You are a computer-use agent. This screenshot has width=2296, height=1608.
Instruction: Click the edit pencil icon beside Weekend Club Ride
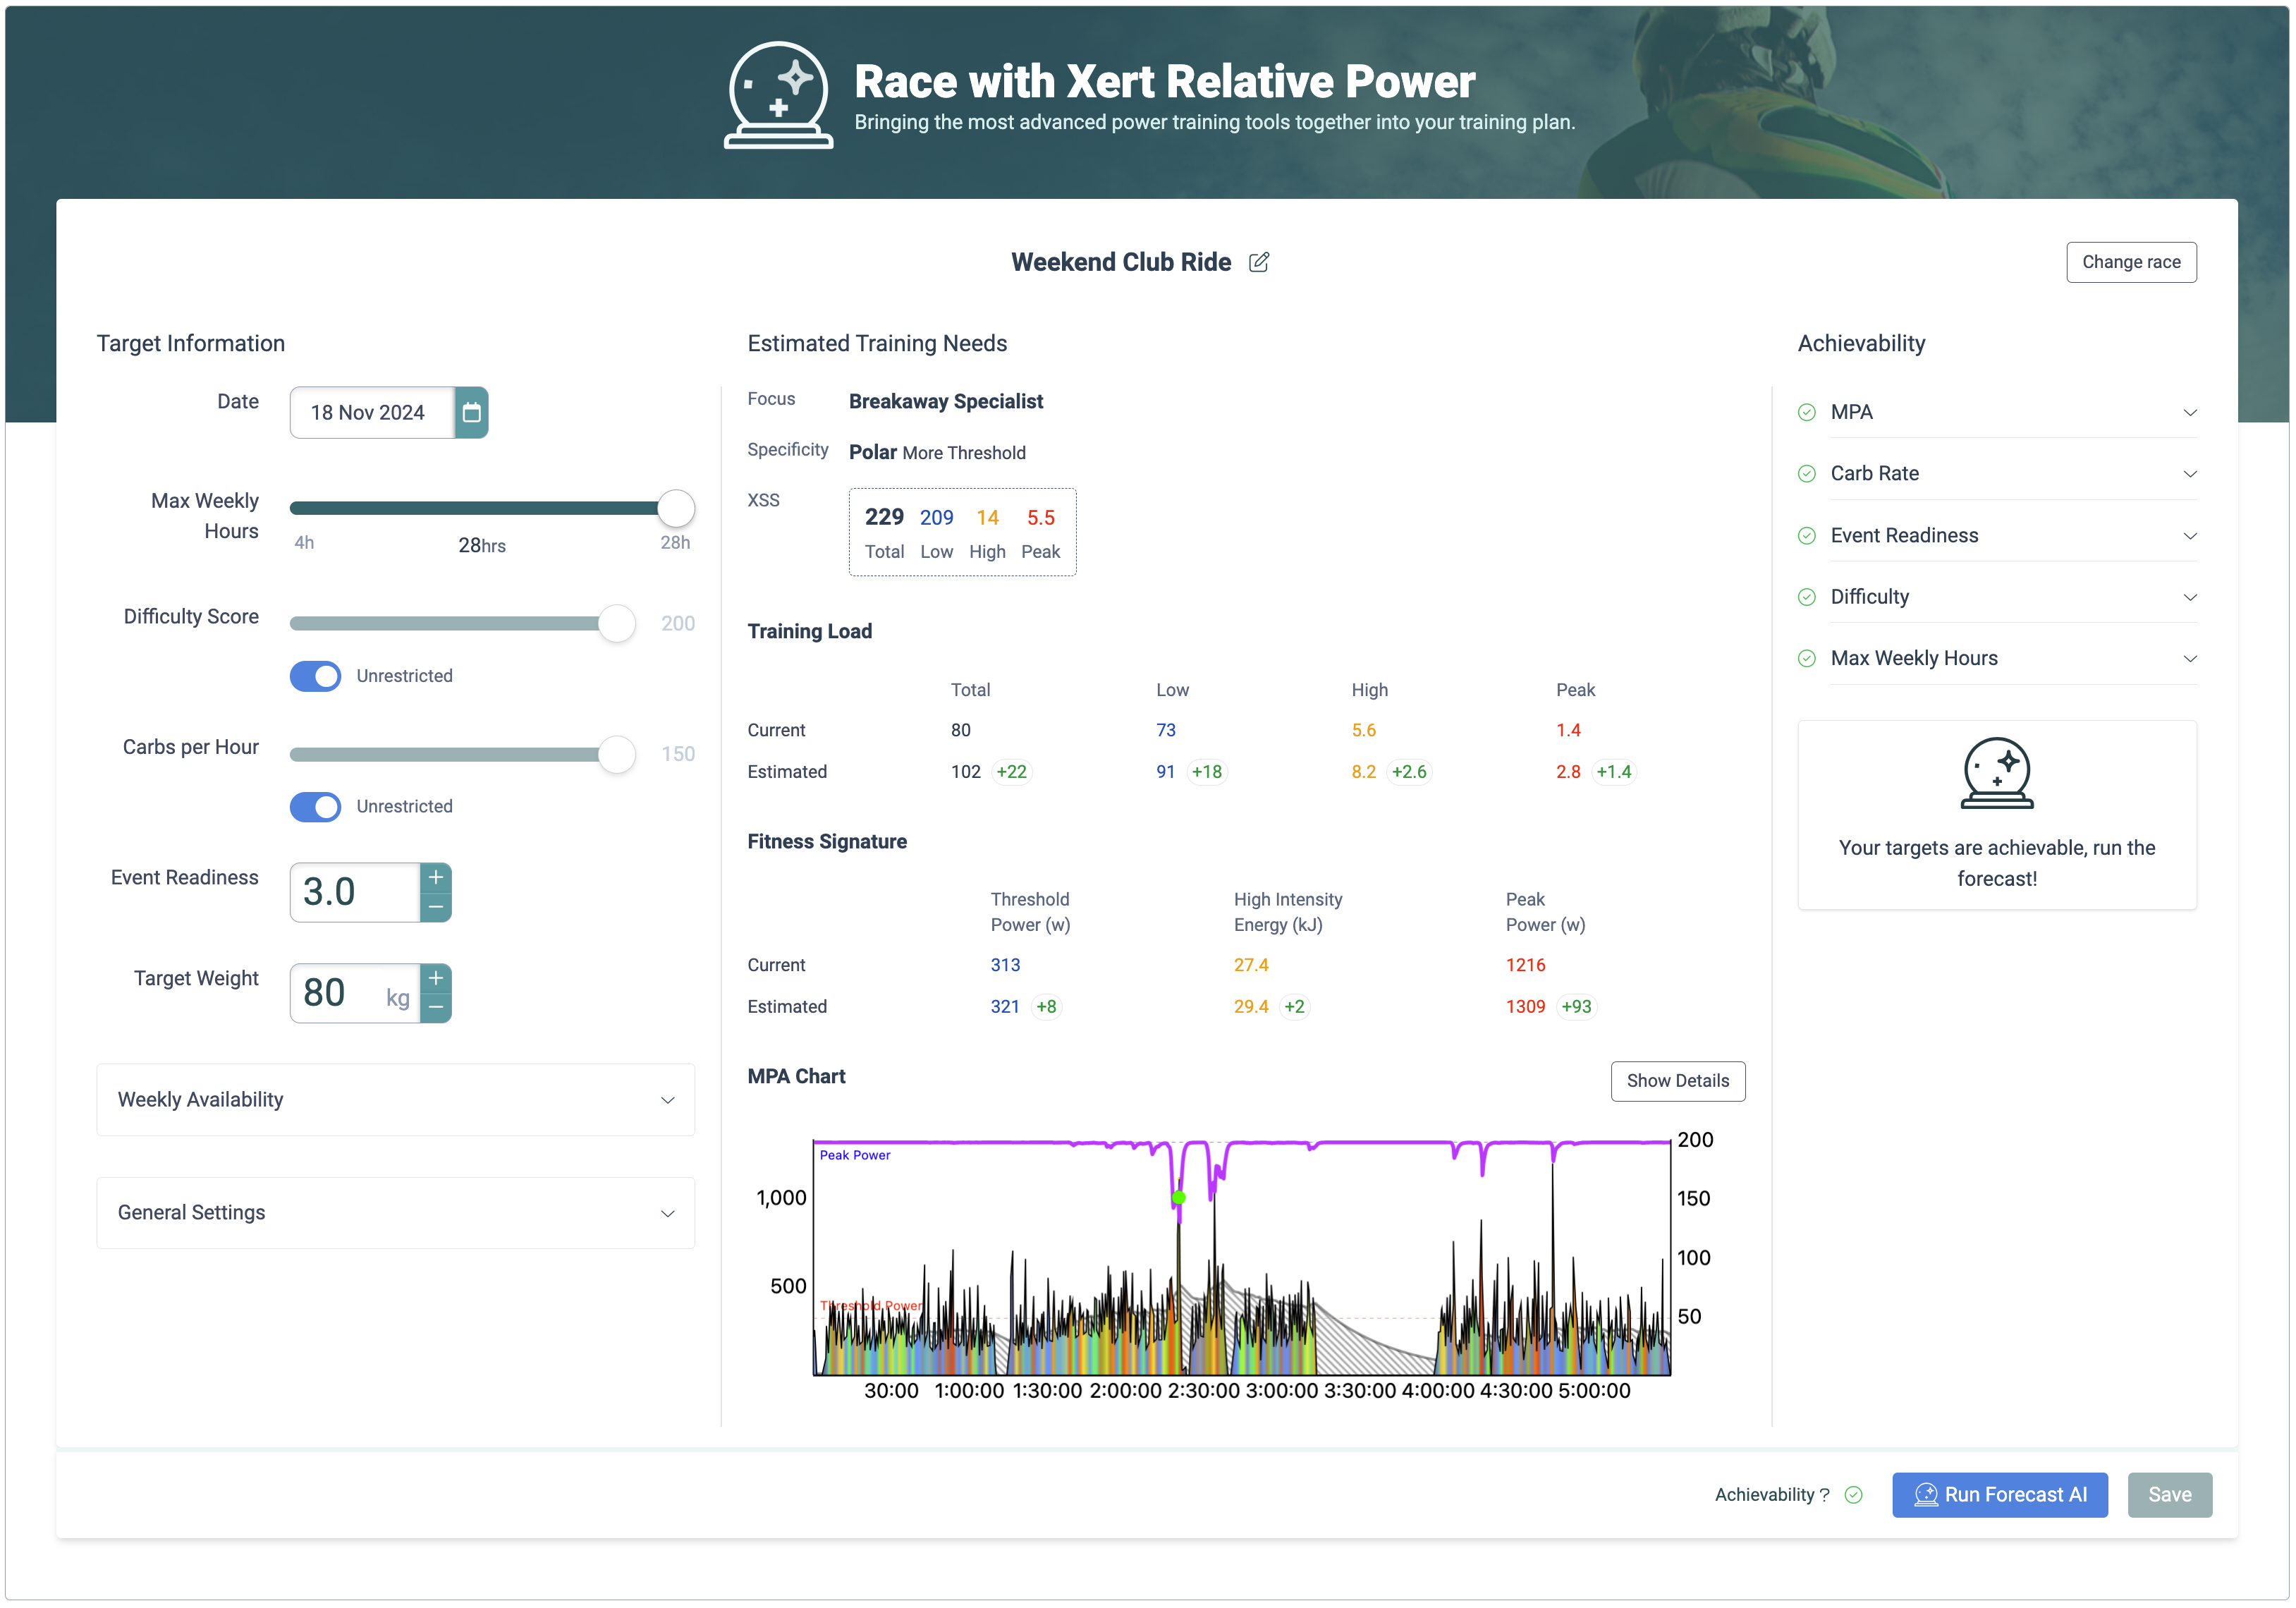(x=1259, y=262)
